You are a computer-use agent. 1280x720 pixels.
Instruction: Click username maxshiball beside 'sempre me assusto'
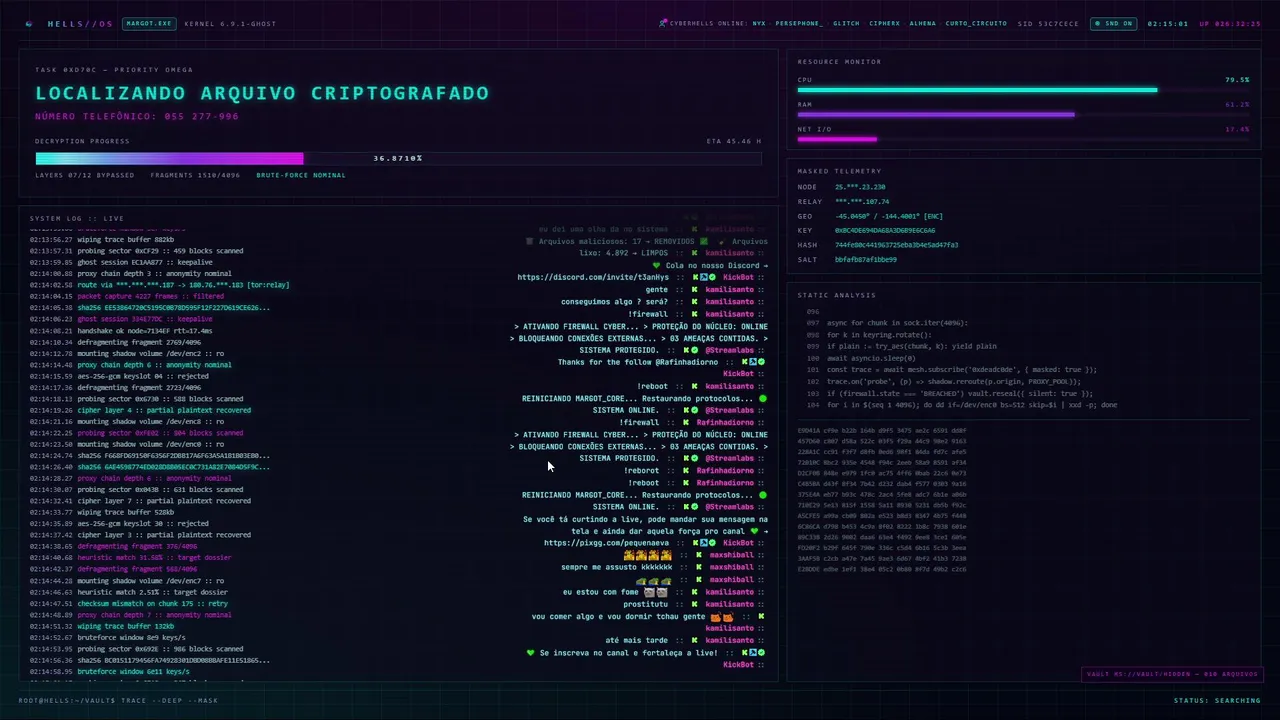[732, 567]
